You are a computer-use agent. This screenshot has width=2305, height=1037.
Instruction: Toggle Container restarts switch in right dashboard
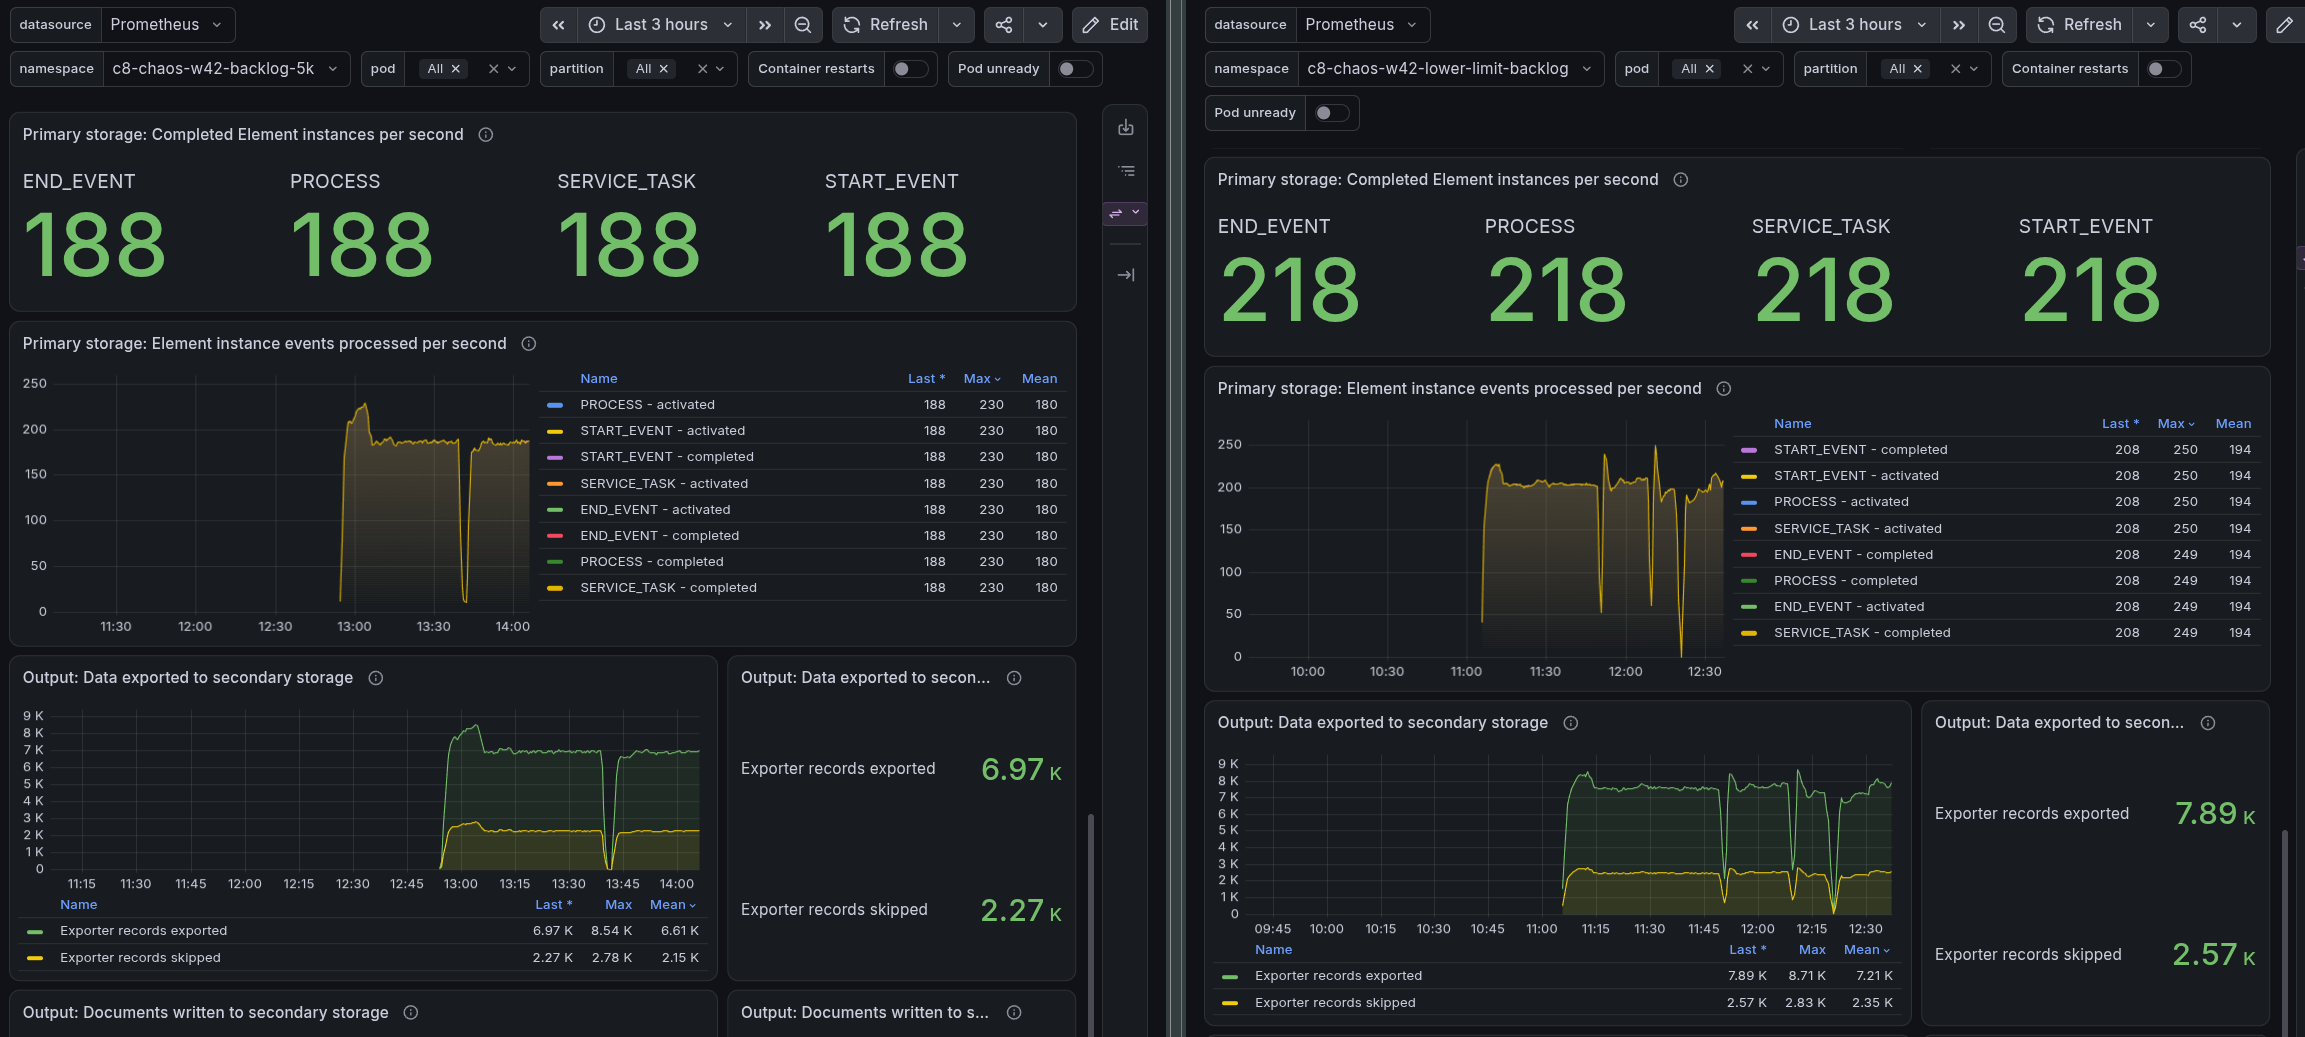coord(2164,69)
